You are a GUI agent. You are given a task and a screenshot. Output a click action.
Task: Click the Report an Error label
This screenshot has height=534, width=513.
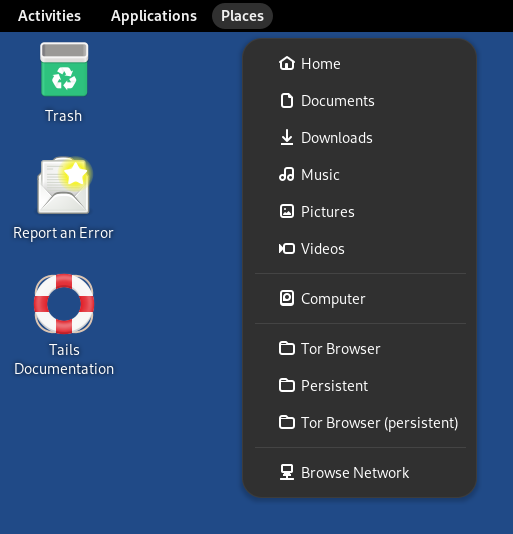click(63, 233)
